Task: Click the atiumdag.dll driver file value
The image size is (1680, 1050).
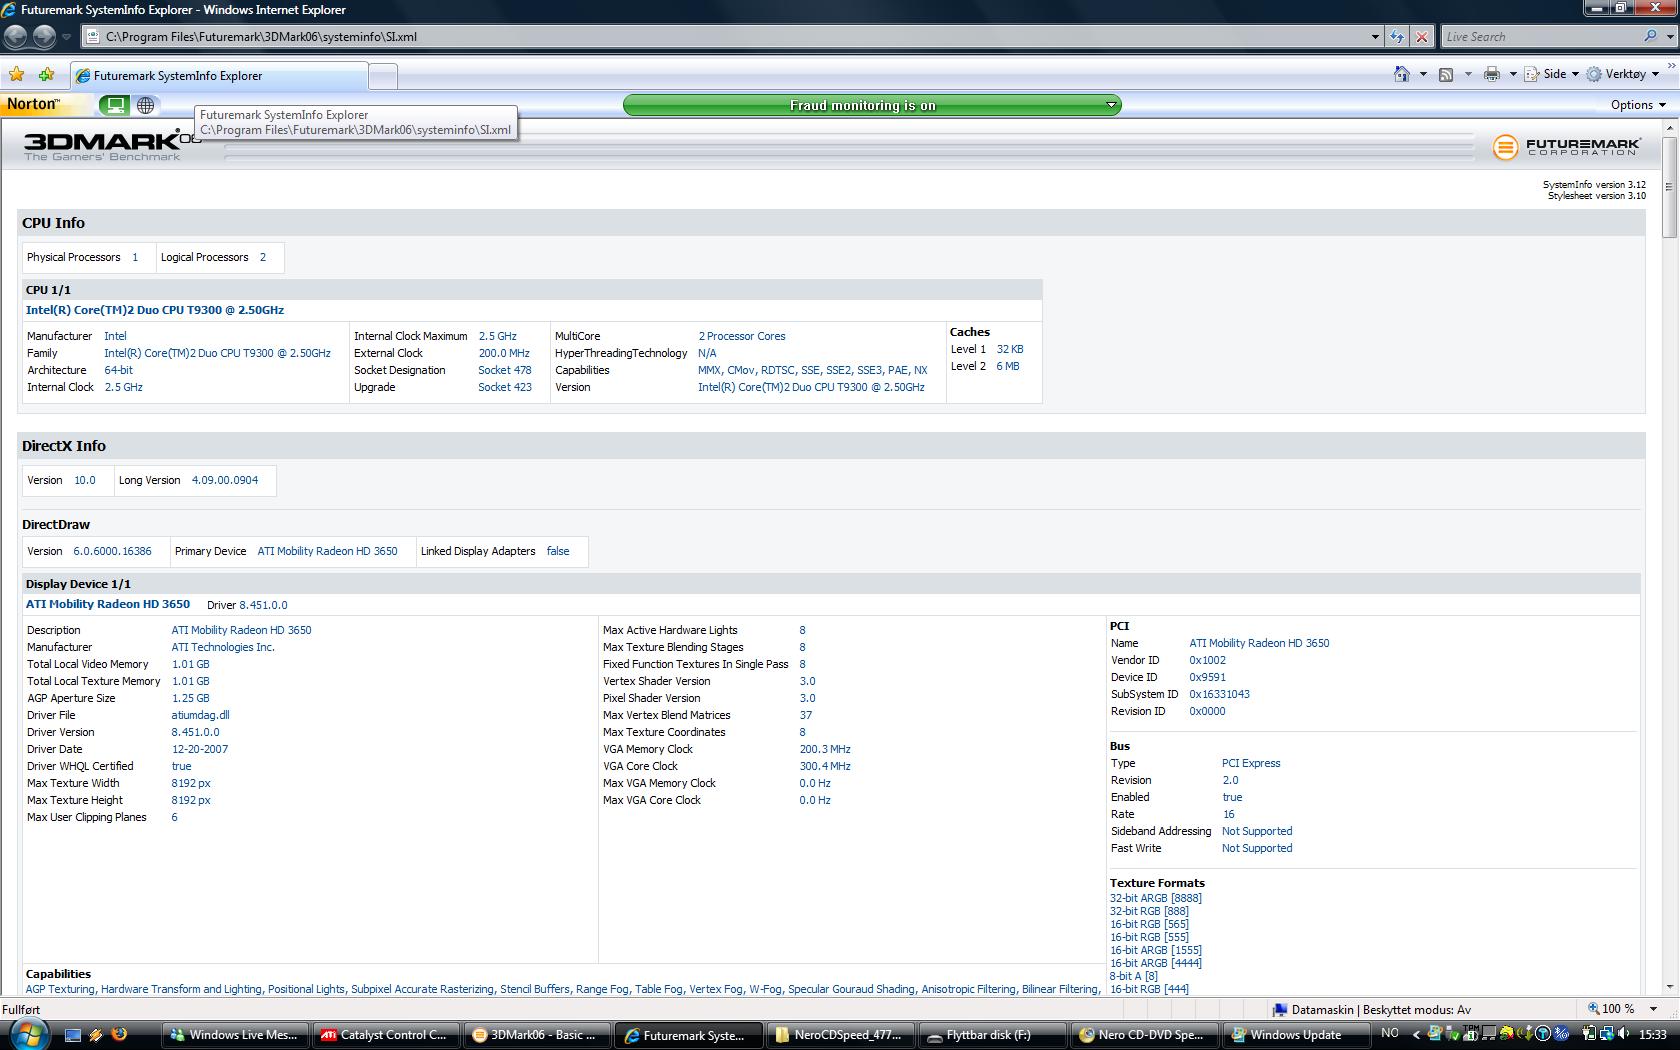Action: click(200, 715)
